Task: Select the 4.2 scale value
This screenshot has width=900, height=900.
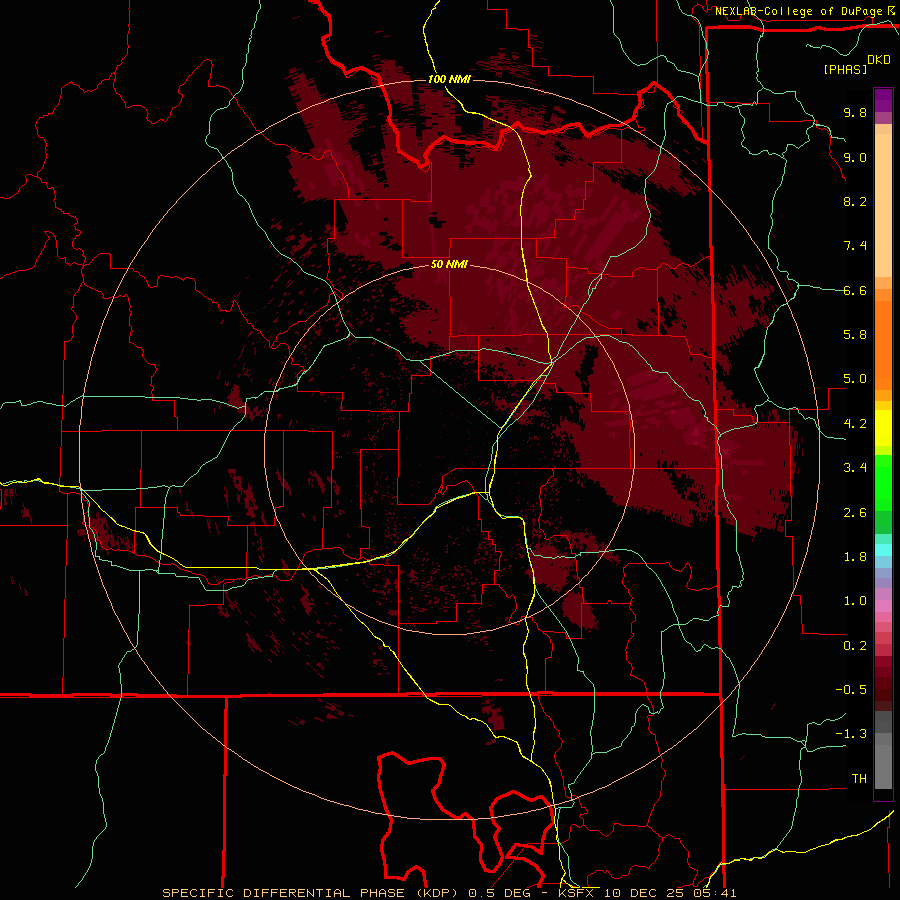Action: (x=855, y=424)
